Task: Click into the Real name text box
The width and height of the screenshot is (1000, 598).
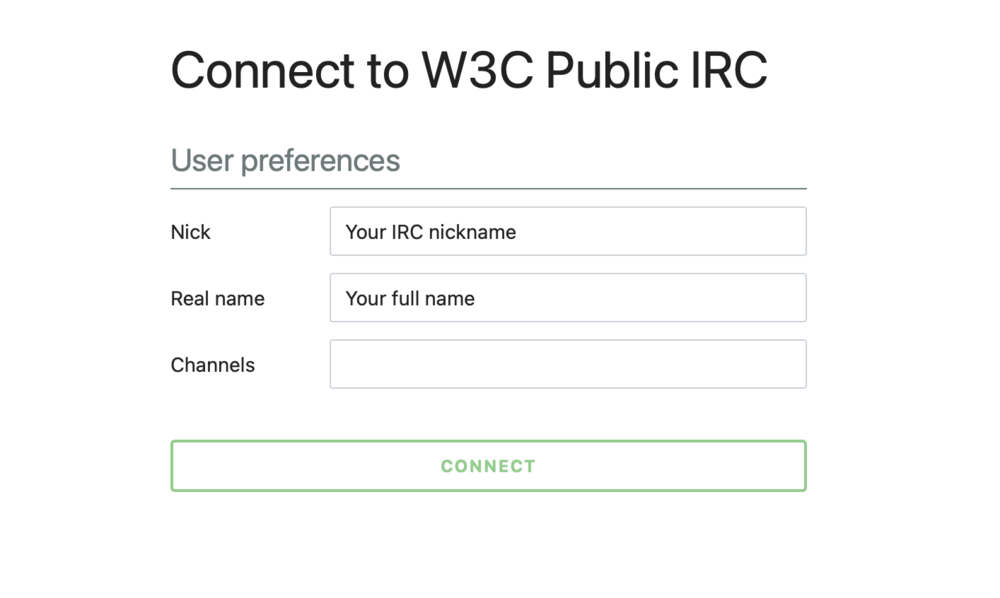Action: point(567,298)
